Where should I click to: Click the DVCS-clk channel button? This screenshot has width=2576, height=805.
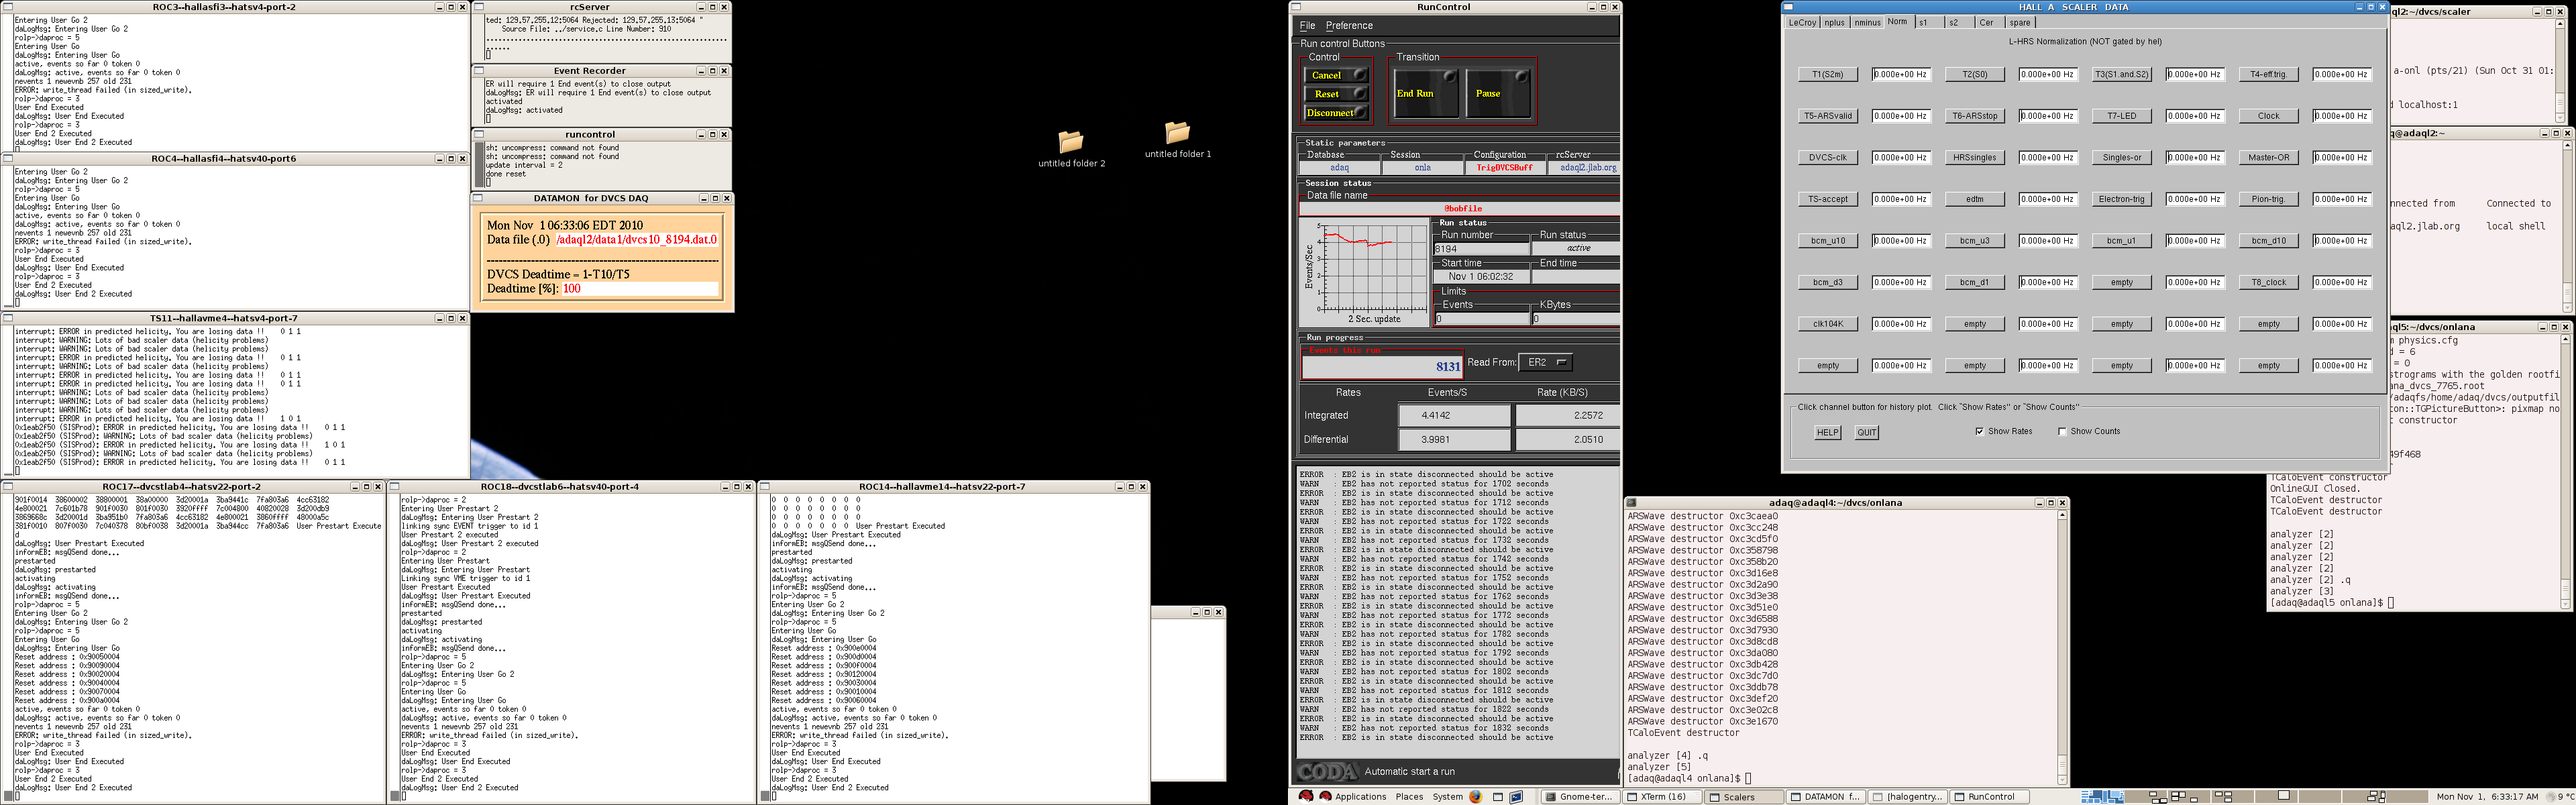[x=1828, y=158]
